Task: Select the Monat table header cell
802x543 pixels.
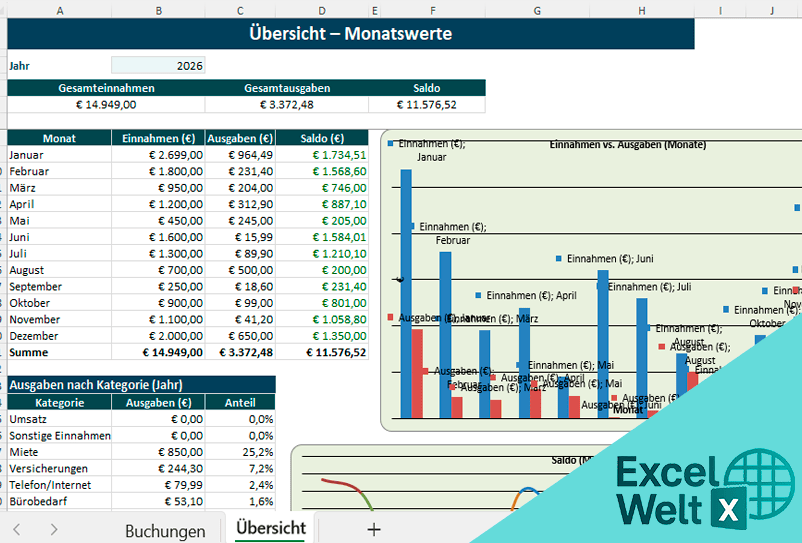Action: (59, 139)
